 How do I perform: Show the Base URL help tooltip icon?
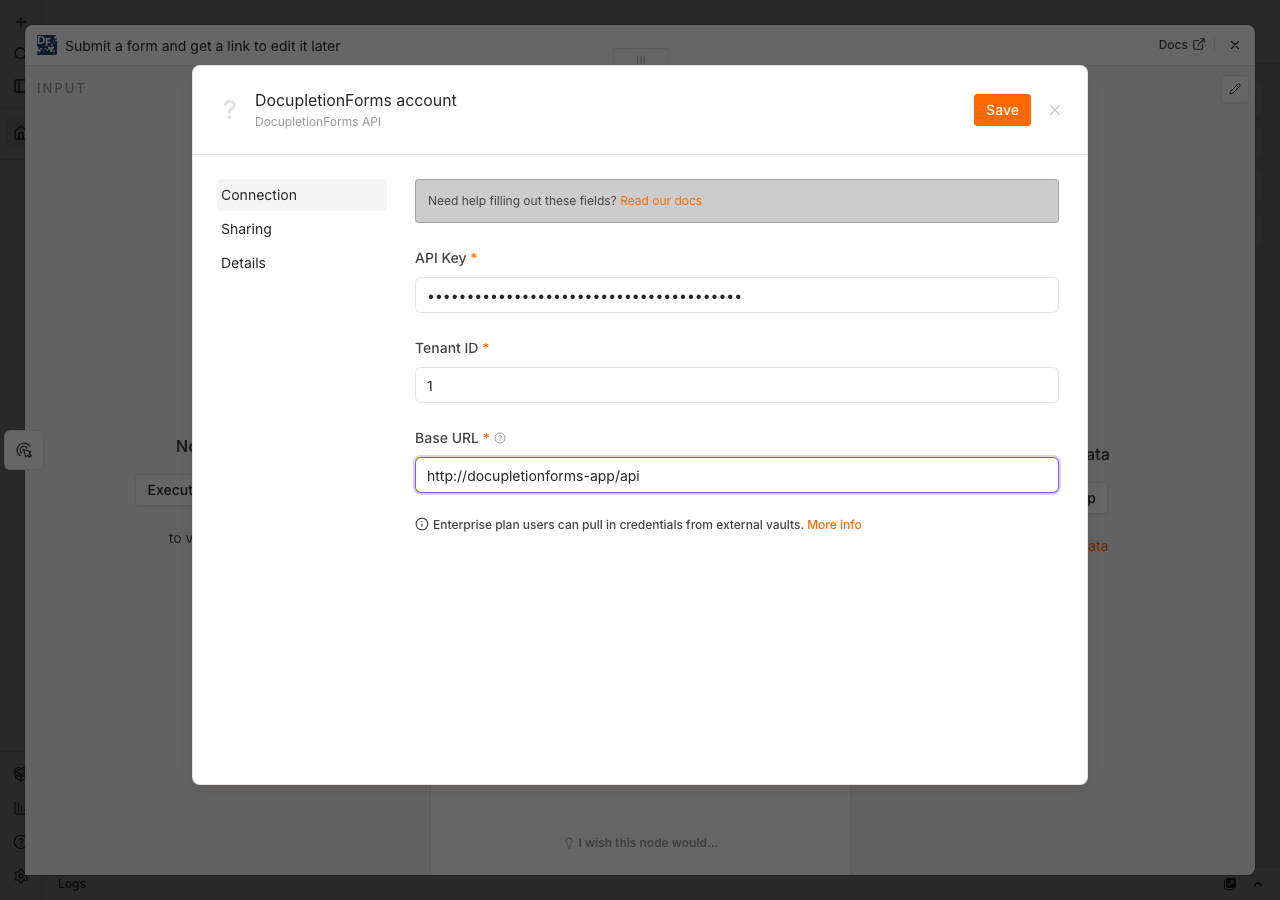point(500,438)
